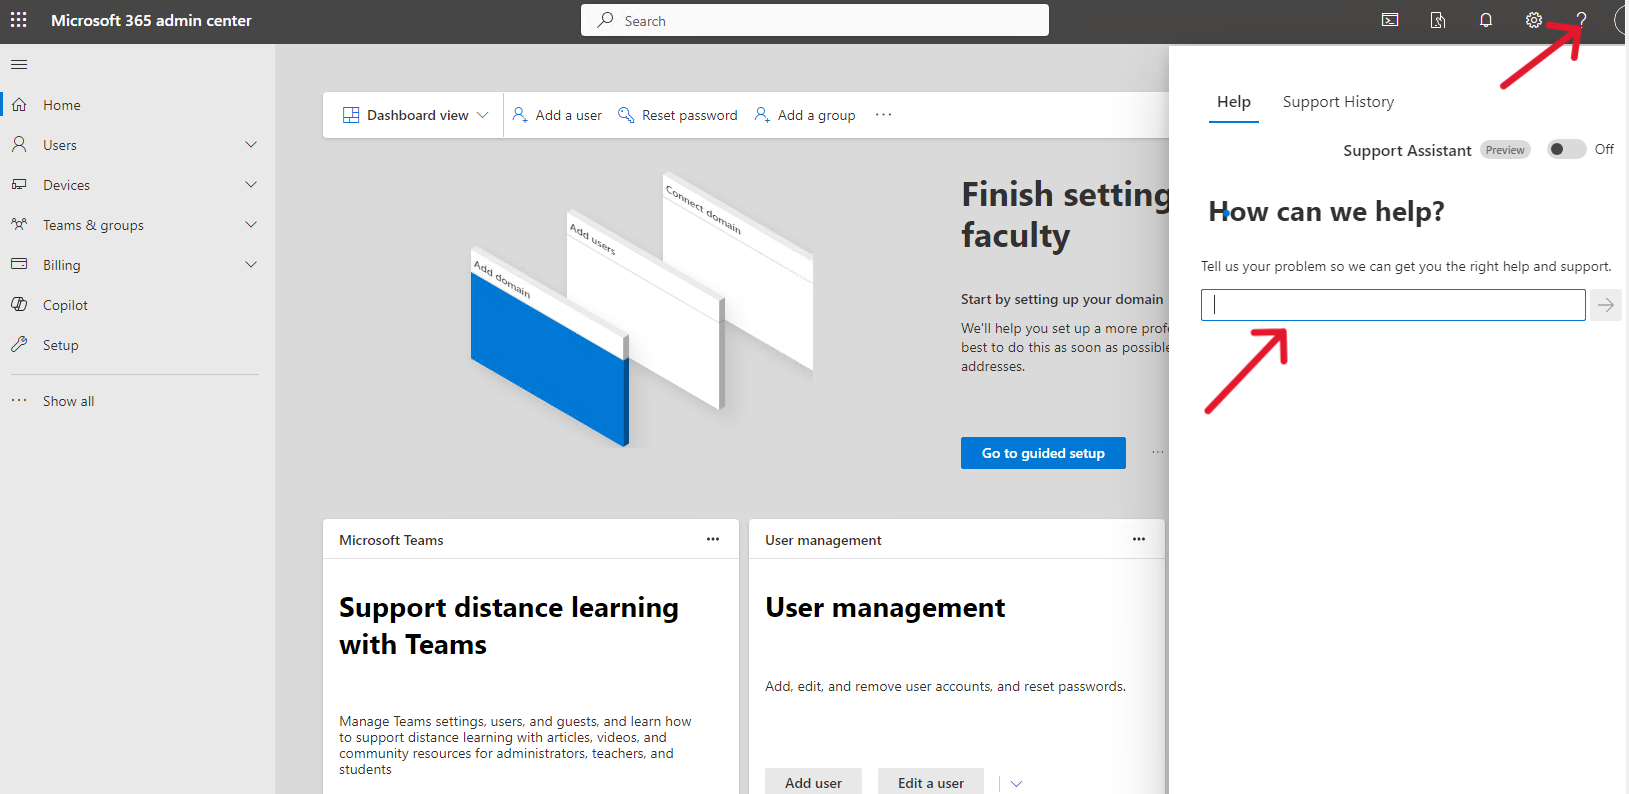Image resolution: width=1629 pixels, height=794 pixels.
Task: Click the Setup wrench icon
Action: (x=19, y=345)
